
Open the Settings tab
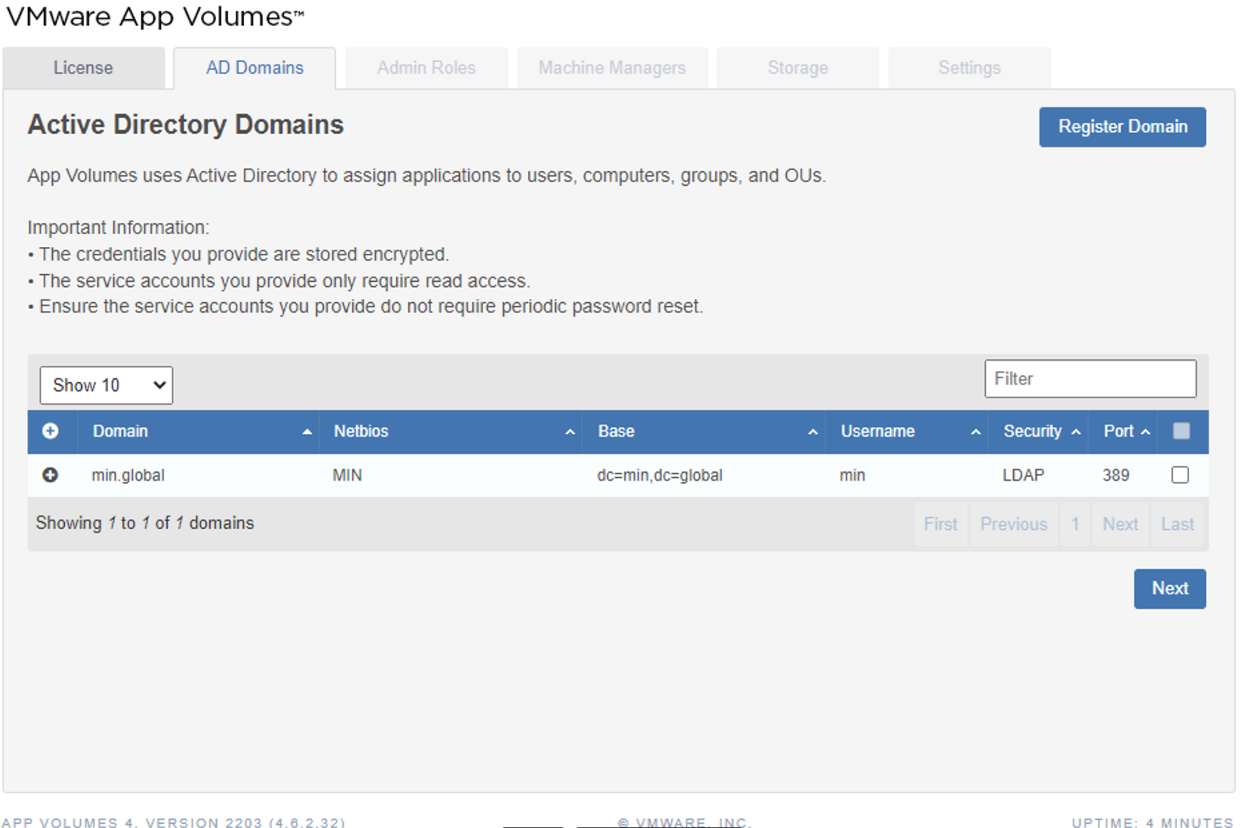pos(969,68)
